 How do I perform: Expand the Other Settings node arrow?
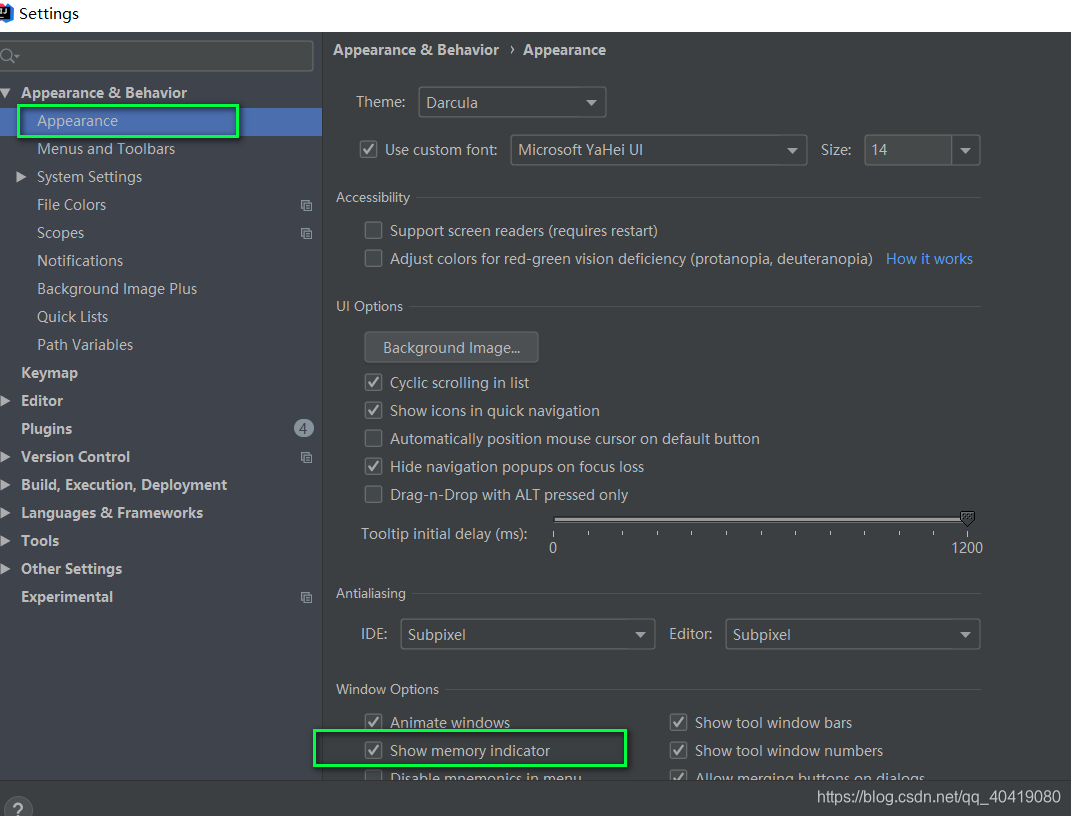point(5,569)
